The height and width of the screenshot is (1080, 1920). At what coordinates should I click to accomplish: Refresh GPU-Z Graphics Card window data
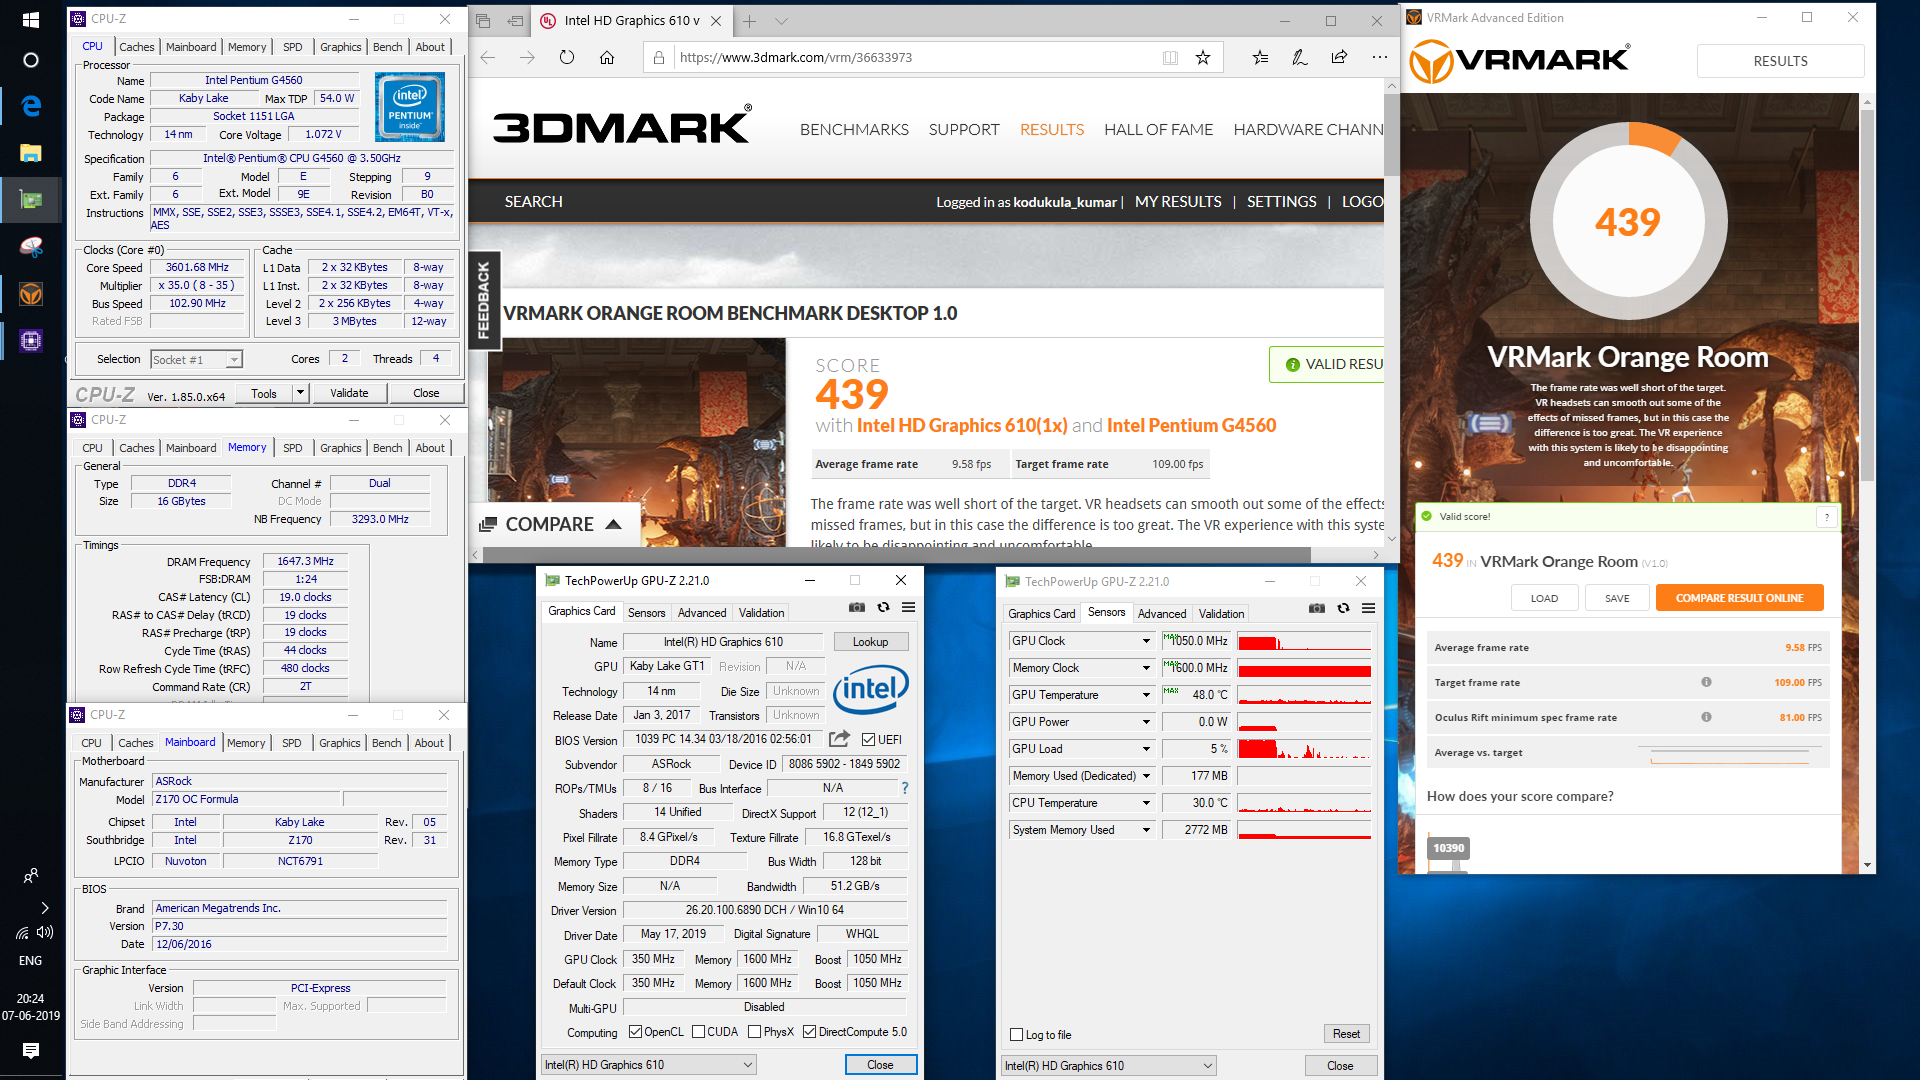[x=883, y=607]
